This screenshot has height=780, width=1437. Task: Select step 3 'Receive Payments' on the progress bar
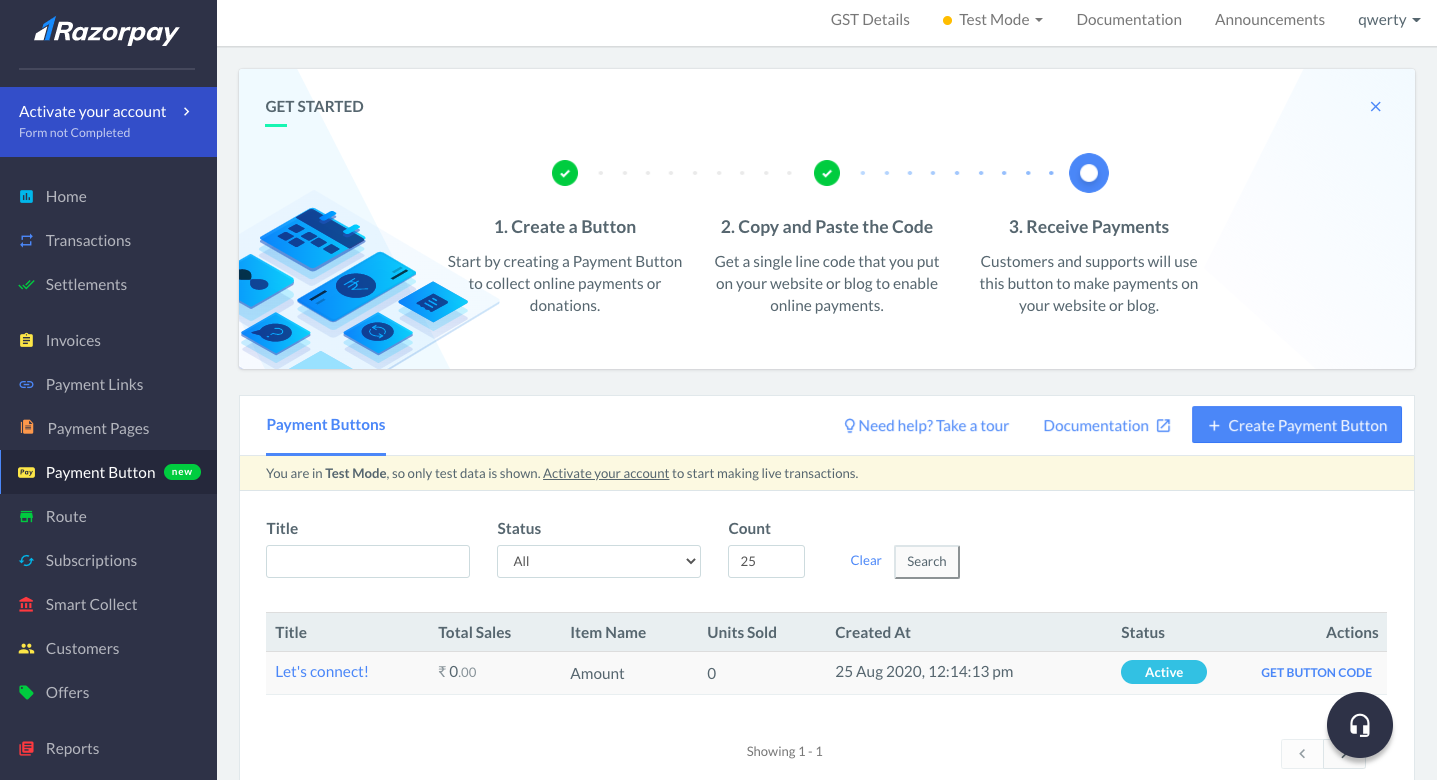1088,172
